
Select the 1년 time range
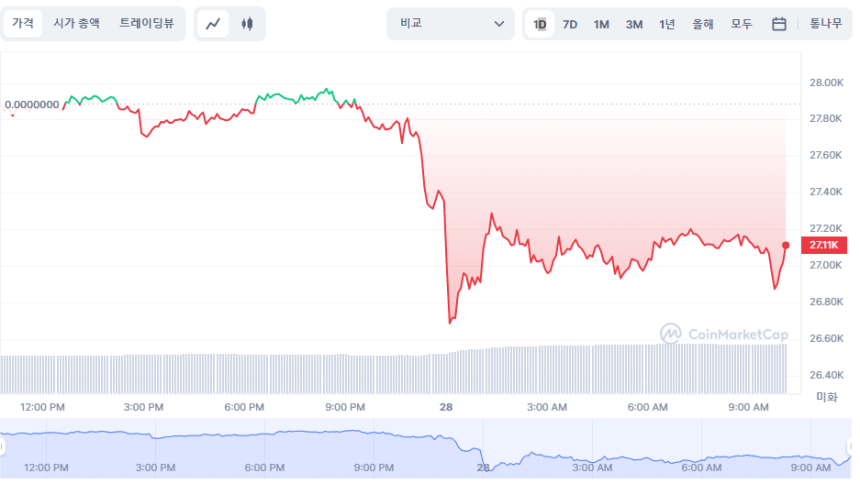[x=667, y=24]
